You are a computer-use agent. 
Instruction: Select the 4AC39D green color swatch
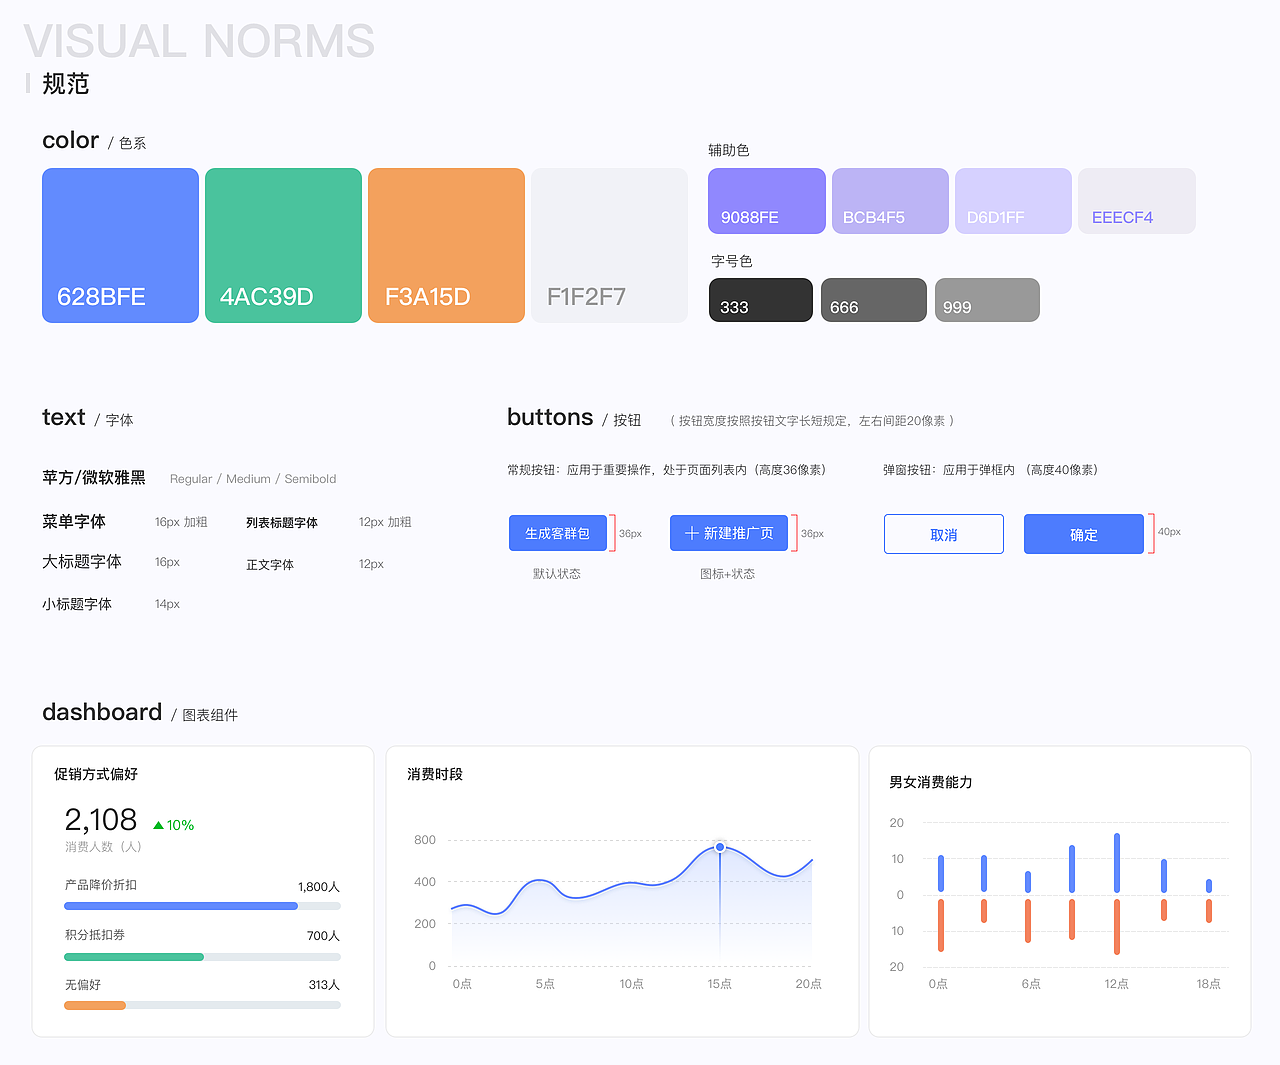[283, 245]
